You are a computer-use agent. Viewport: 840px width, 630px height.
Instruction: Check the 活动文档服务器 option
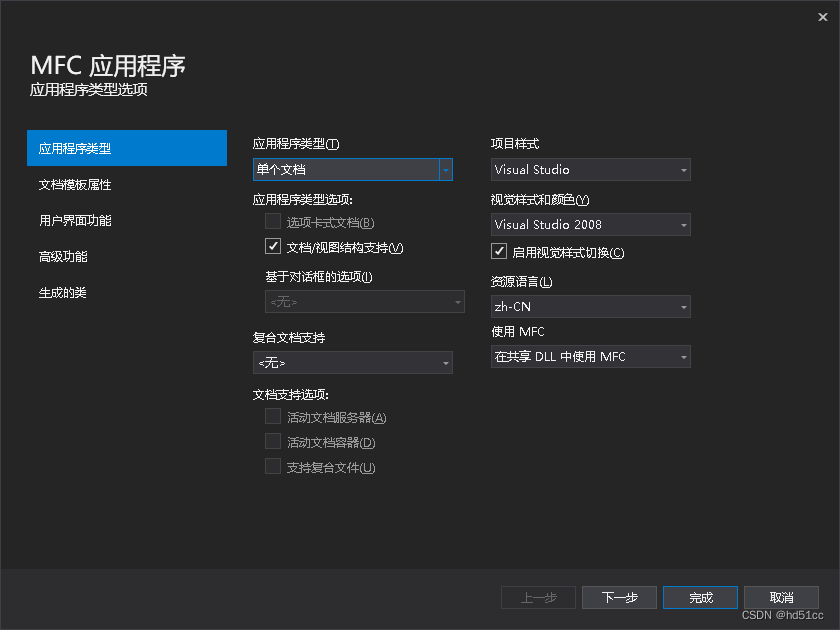273,416
